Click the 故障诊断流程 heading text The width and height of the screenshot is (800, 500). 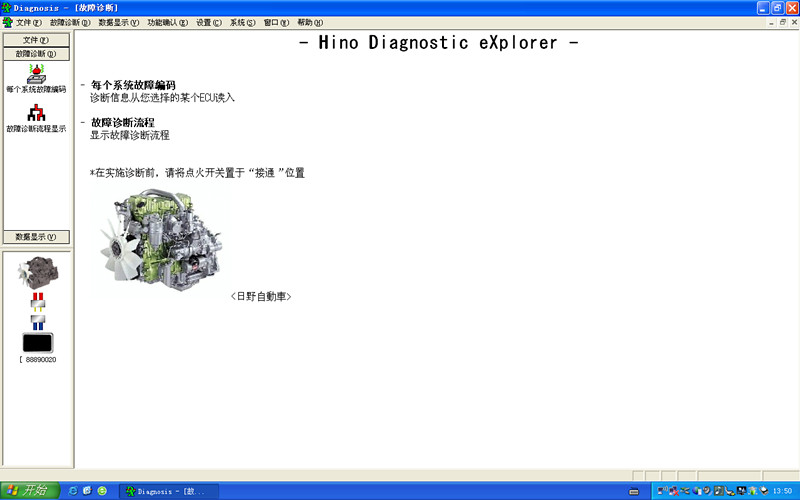pyautogui.click(x=122, y=122)
